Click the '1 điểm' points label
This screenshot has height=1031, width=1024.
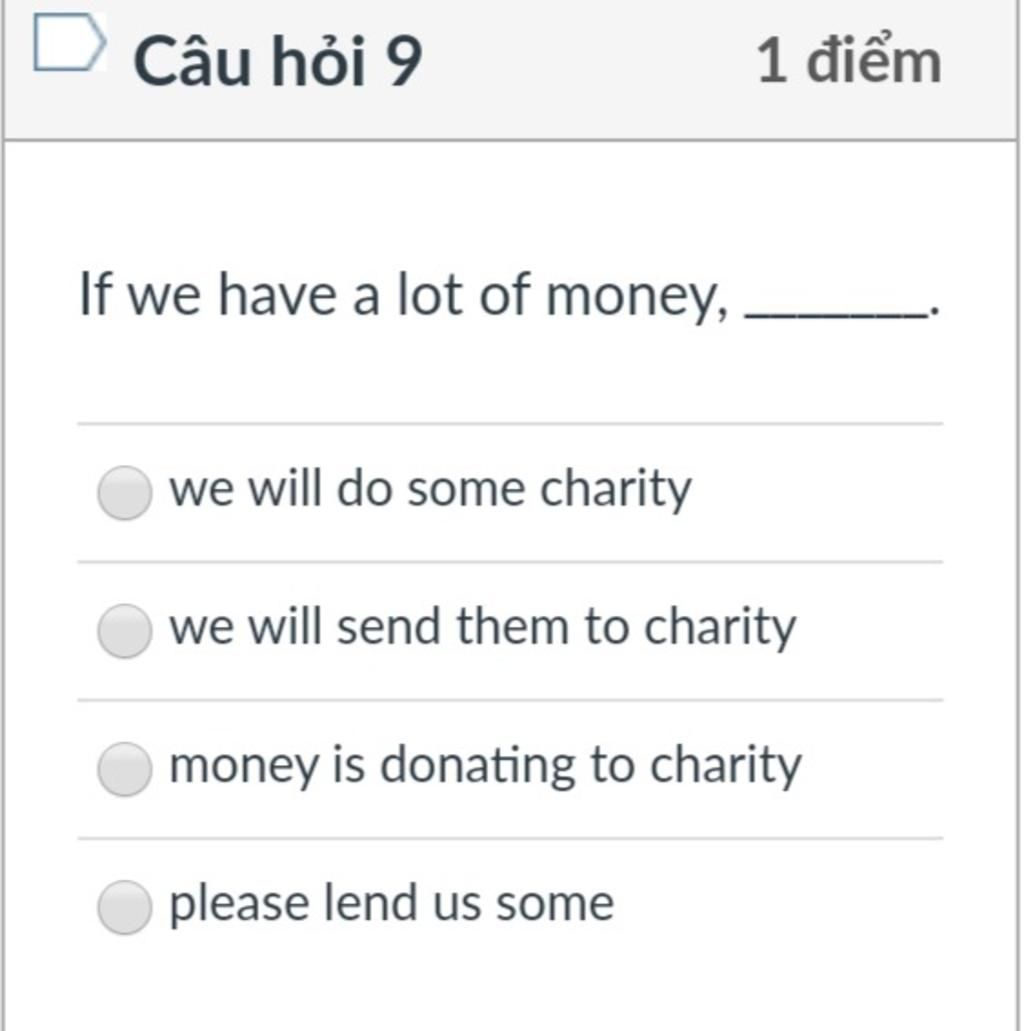pos(848,60)
